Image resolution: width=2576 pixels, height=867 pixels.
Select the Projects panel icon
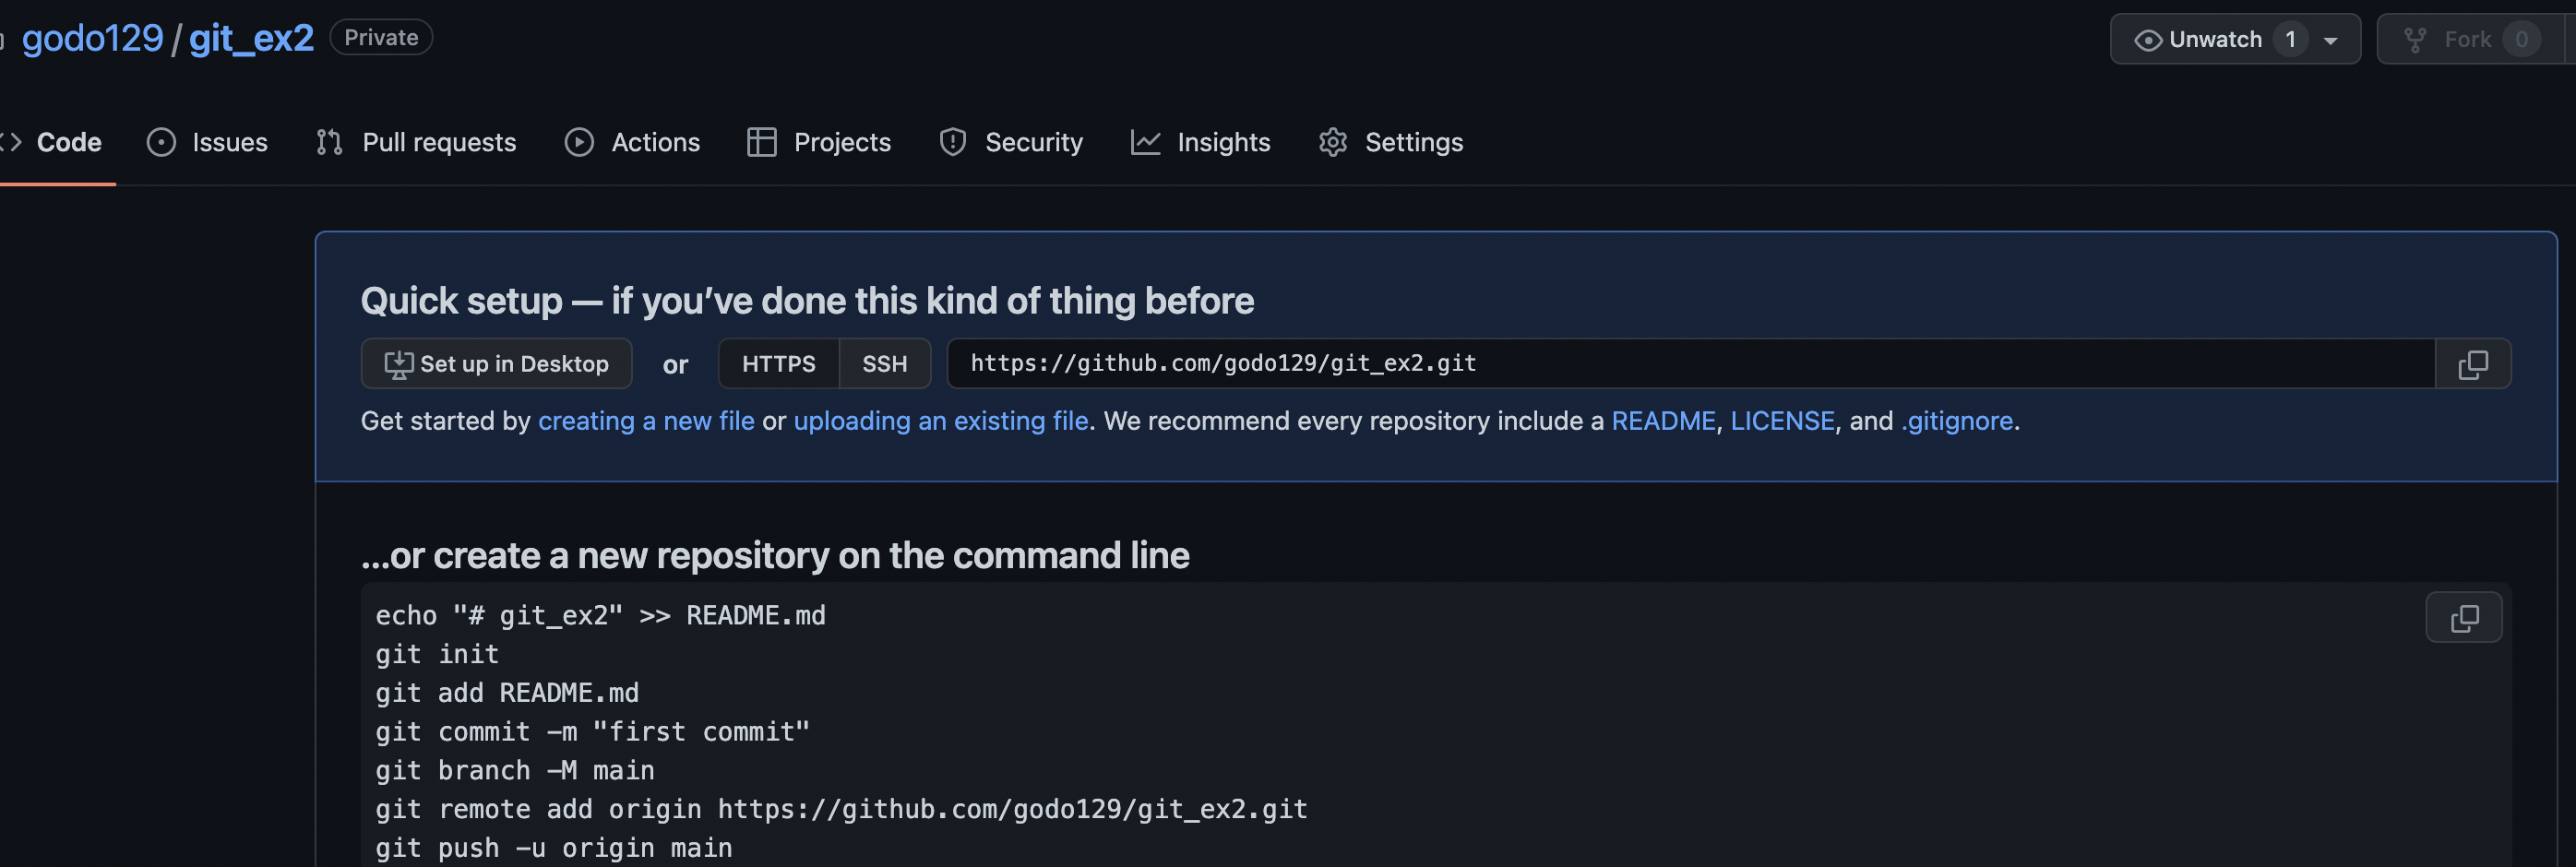pos(762,142)
